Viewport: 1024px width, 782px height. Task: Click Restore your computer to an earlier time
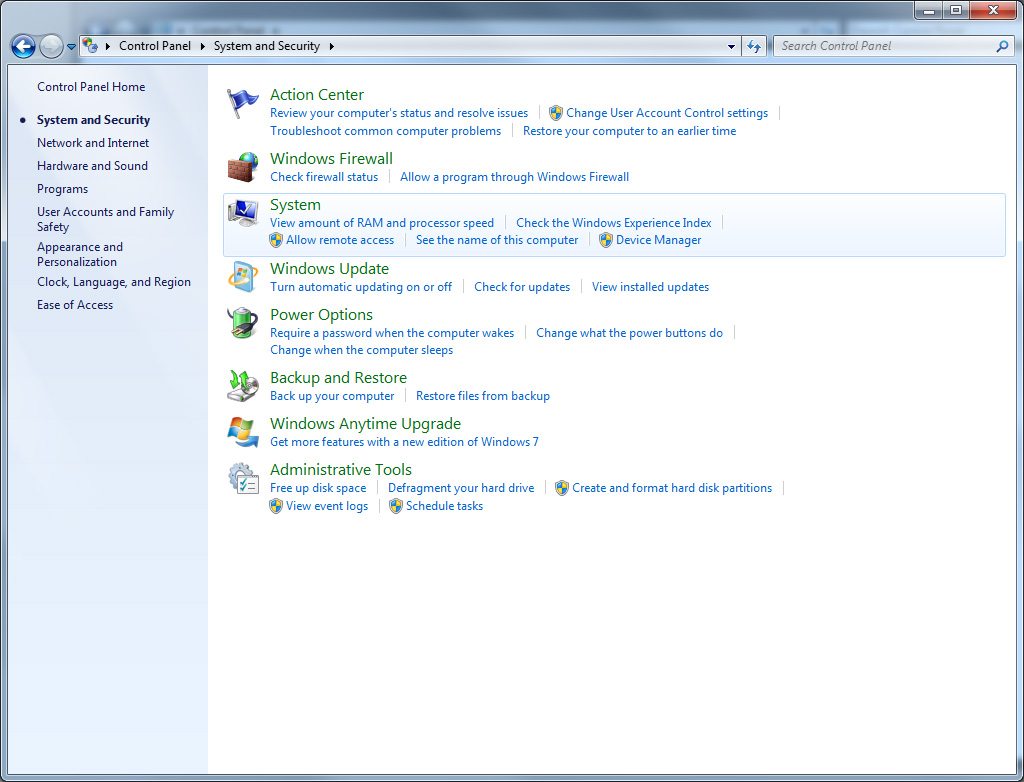click(x=629, y=131)
